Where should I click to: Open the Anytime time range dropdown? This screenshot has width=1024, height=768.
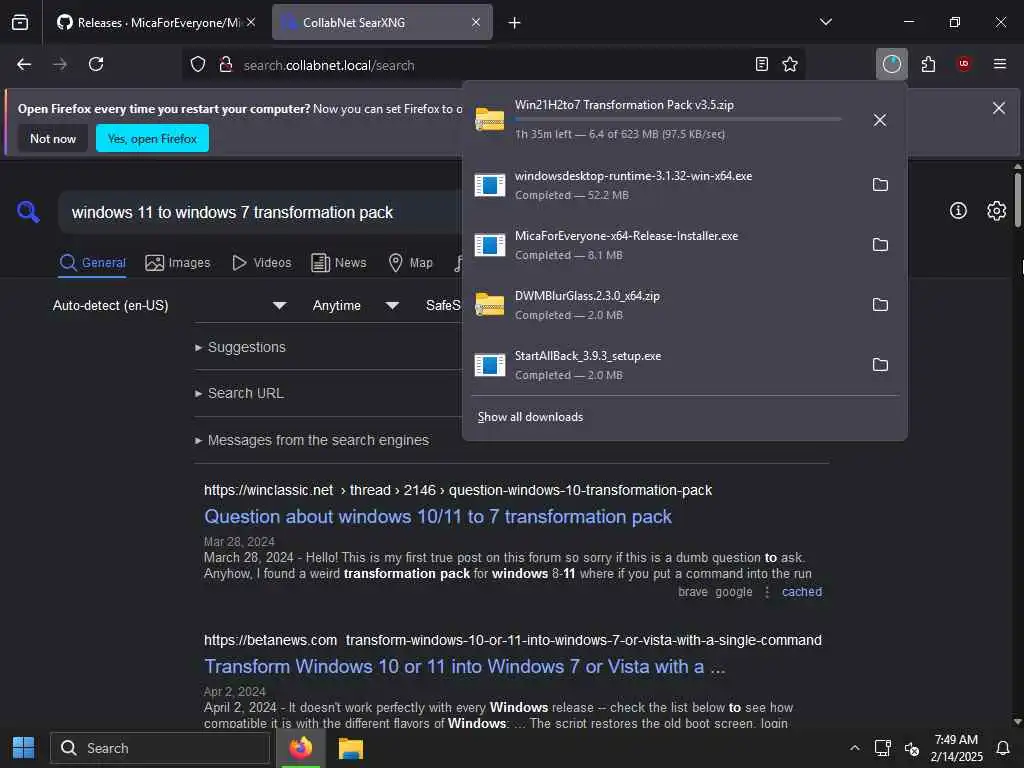tap(355, 305)
